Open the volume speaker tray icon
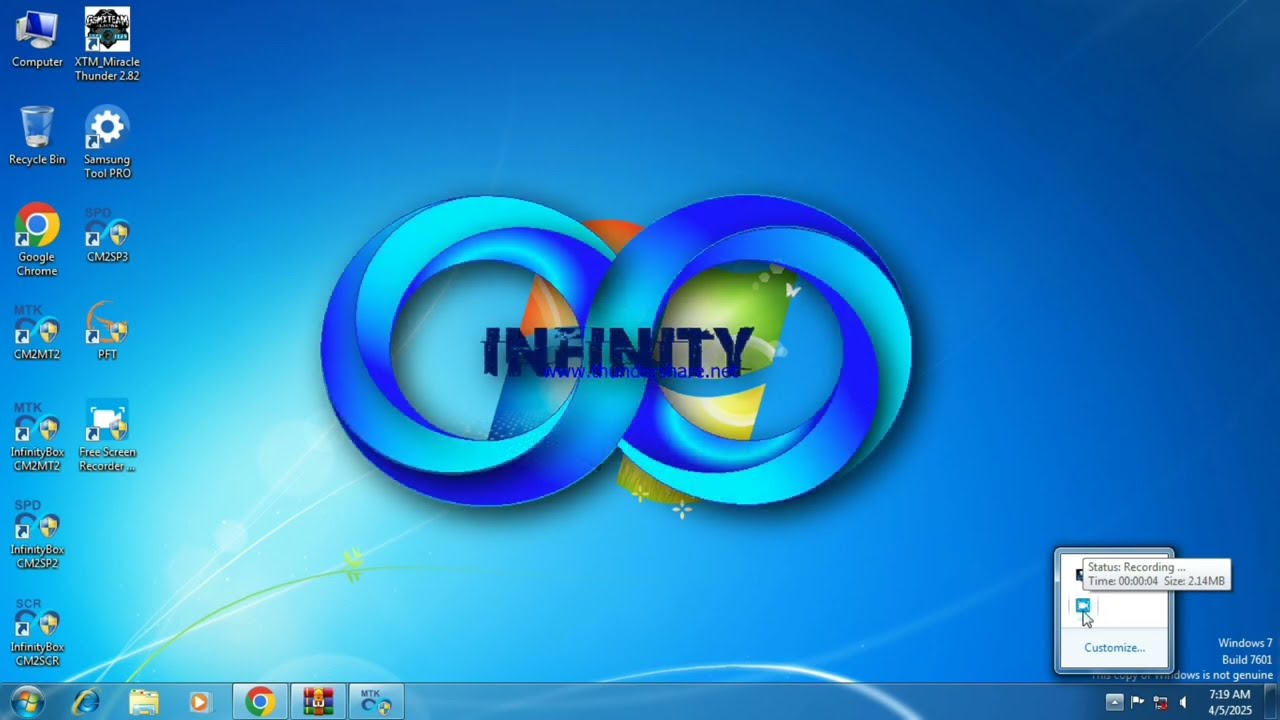 [x=1183, y=702]
